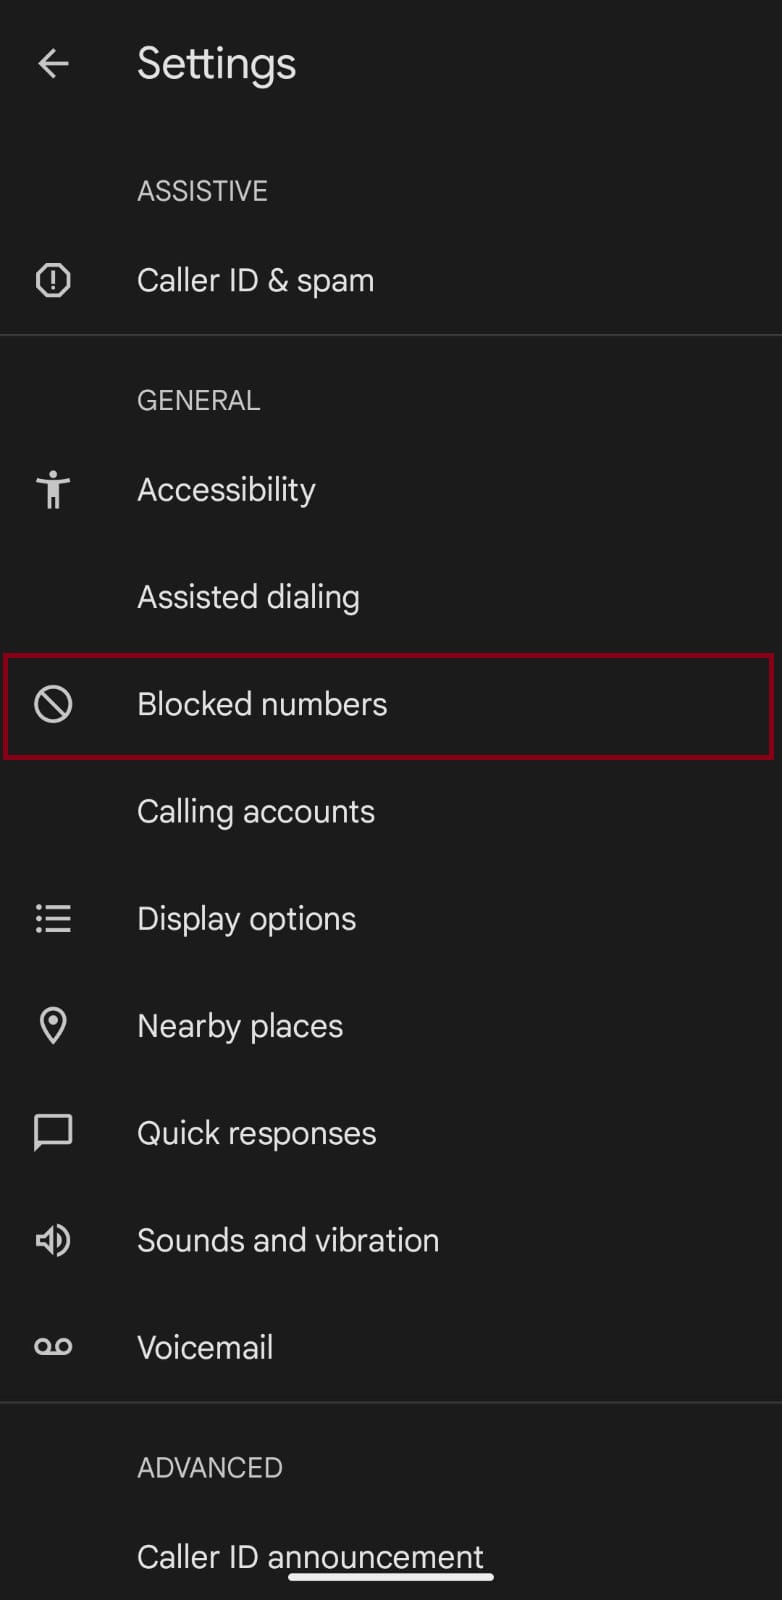This screenshot has width=782, height=1600.
Task: Open the Accessibility settings entry
Action: coord(226,490)
